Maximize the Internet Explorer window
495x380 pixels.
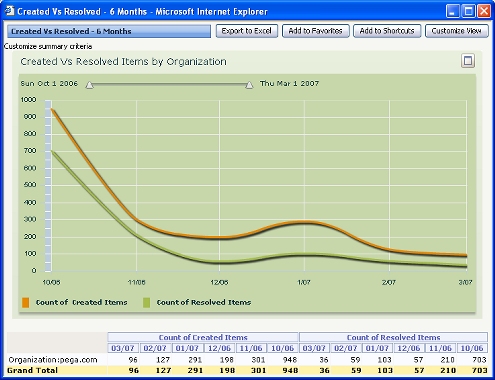tap(468, 11)
